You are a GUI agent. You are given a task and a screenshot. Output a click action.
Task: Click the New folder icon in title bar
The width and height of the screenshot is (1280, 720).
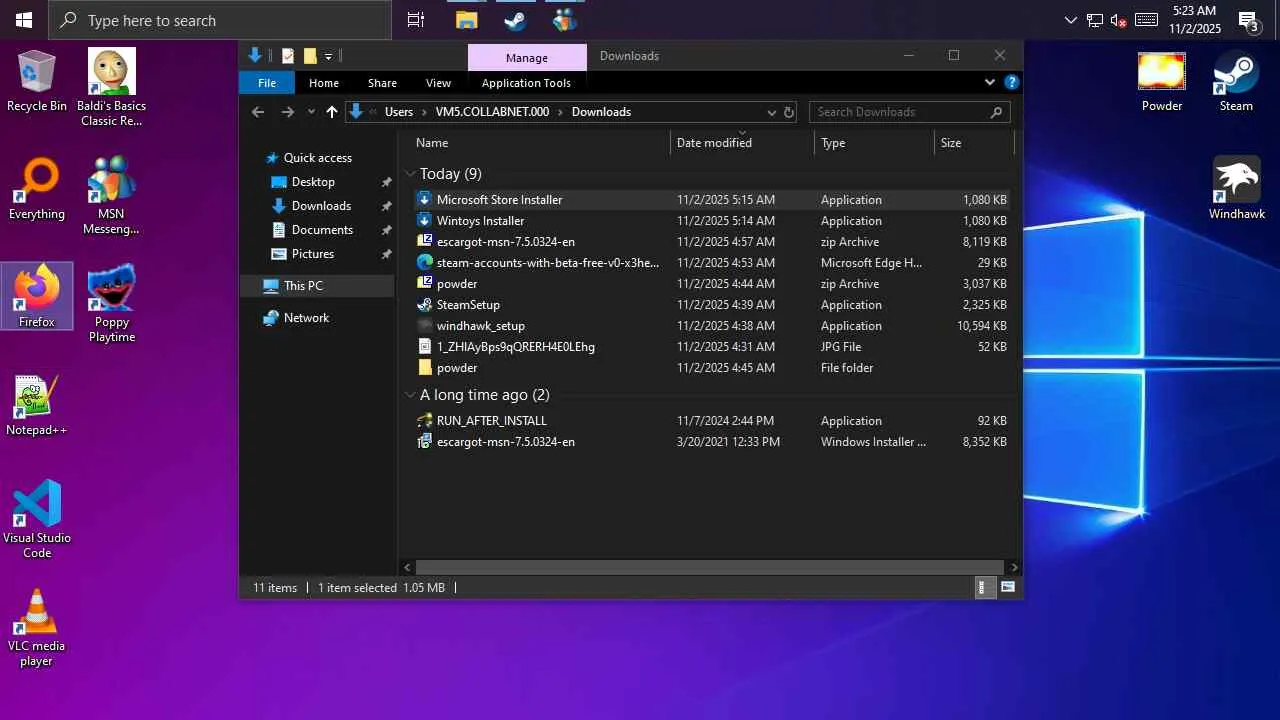coord(310,56)
